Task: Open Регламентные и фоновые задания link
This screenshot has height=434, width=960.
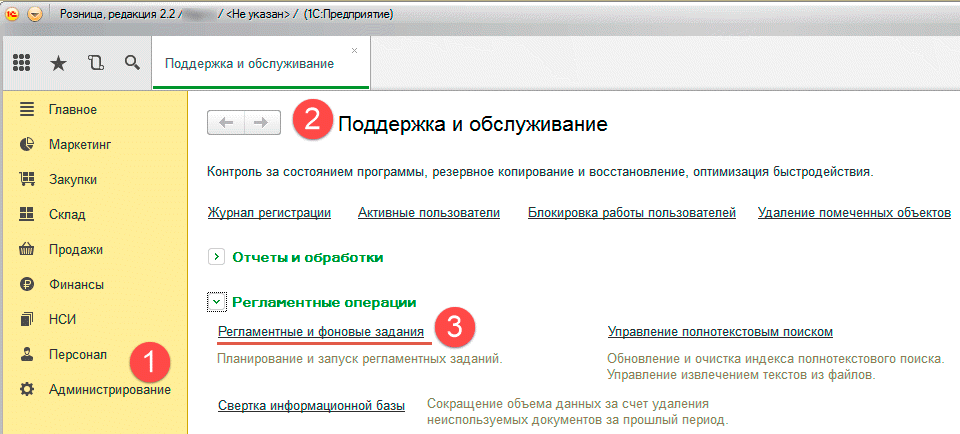Action: pyautogui.click(x=321, y=332)
